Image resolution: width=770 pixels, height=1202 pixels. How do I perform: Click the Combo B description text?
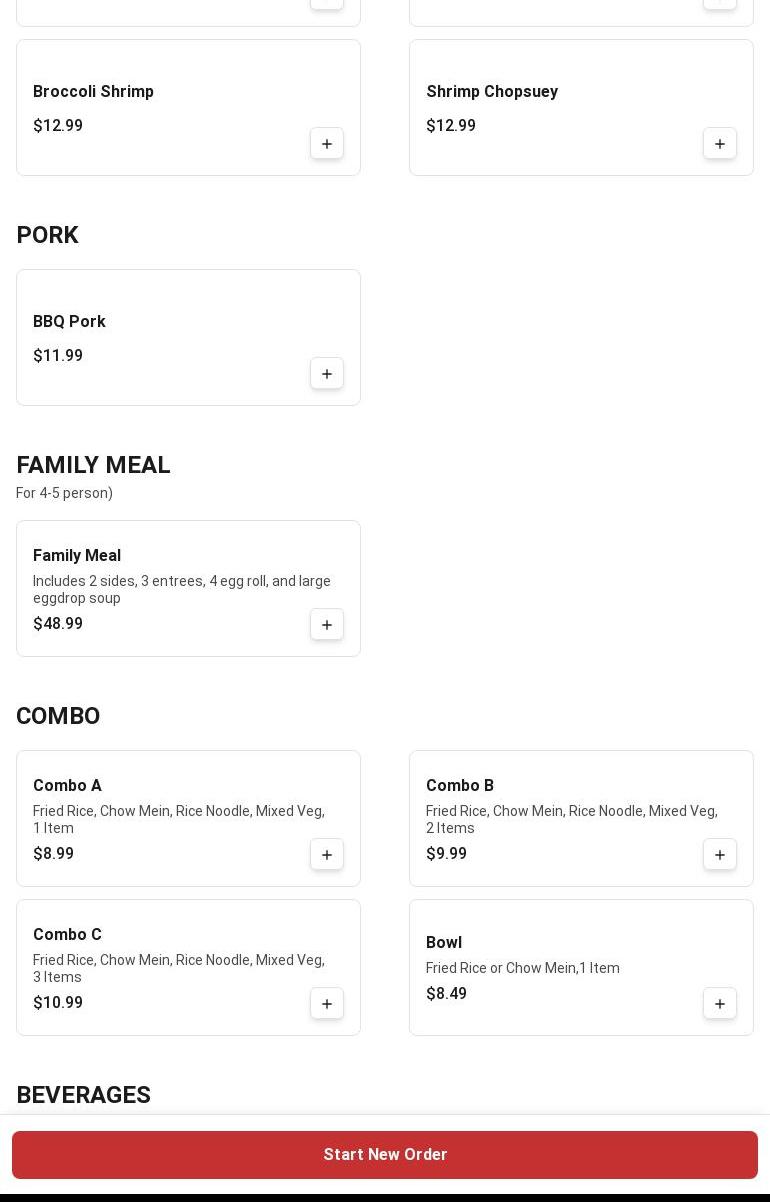(x=571, y=819)
